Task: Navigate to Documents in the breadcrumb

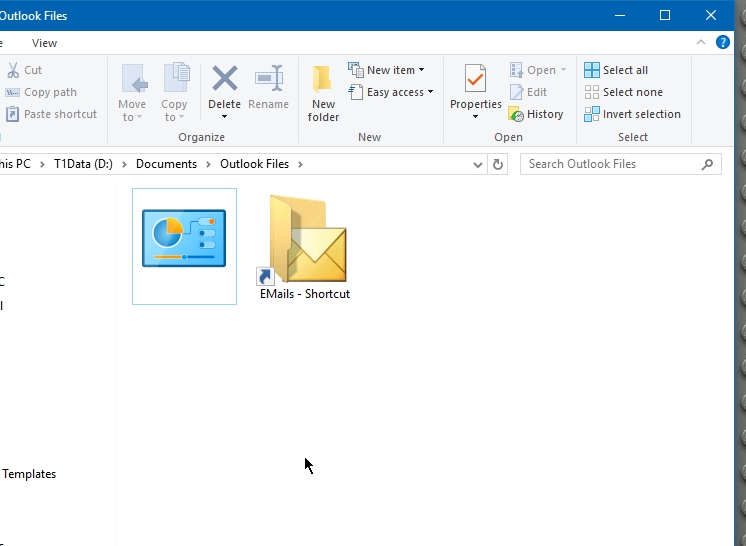Action: 166,164
